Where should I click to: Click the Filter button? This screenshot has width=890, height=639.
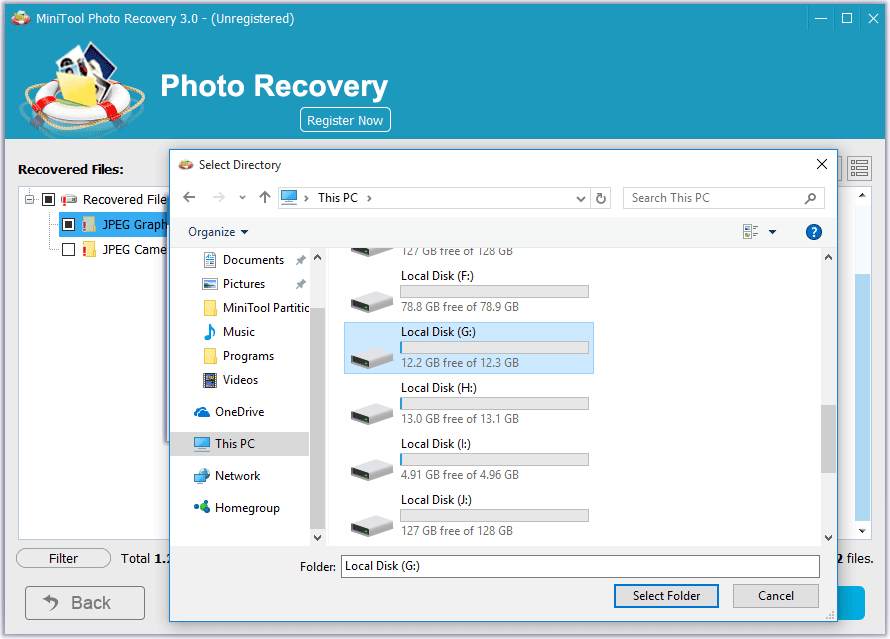click(x=64, y=558)
